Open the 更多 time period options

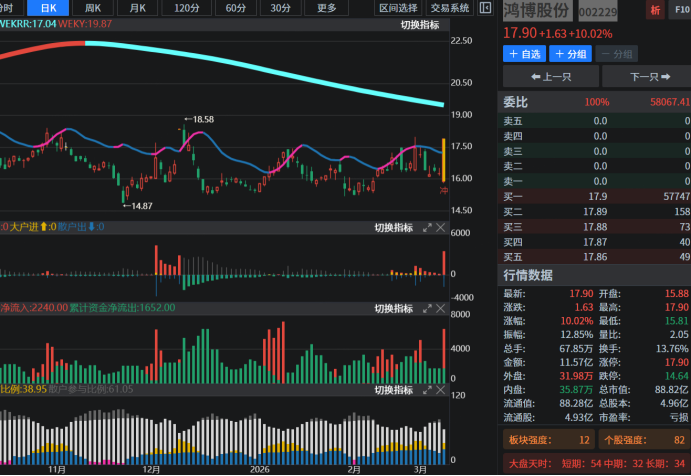(x=327, y=8)
